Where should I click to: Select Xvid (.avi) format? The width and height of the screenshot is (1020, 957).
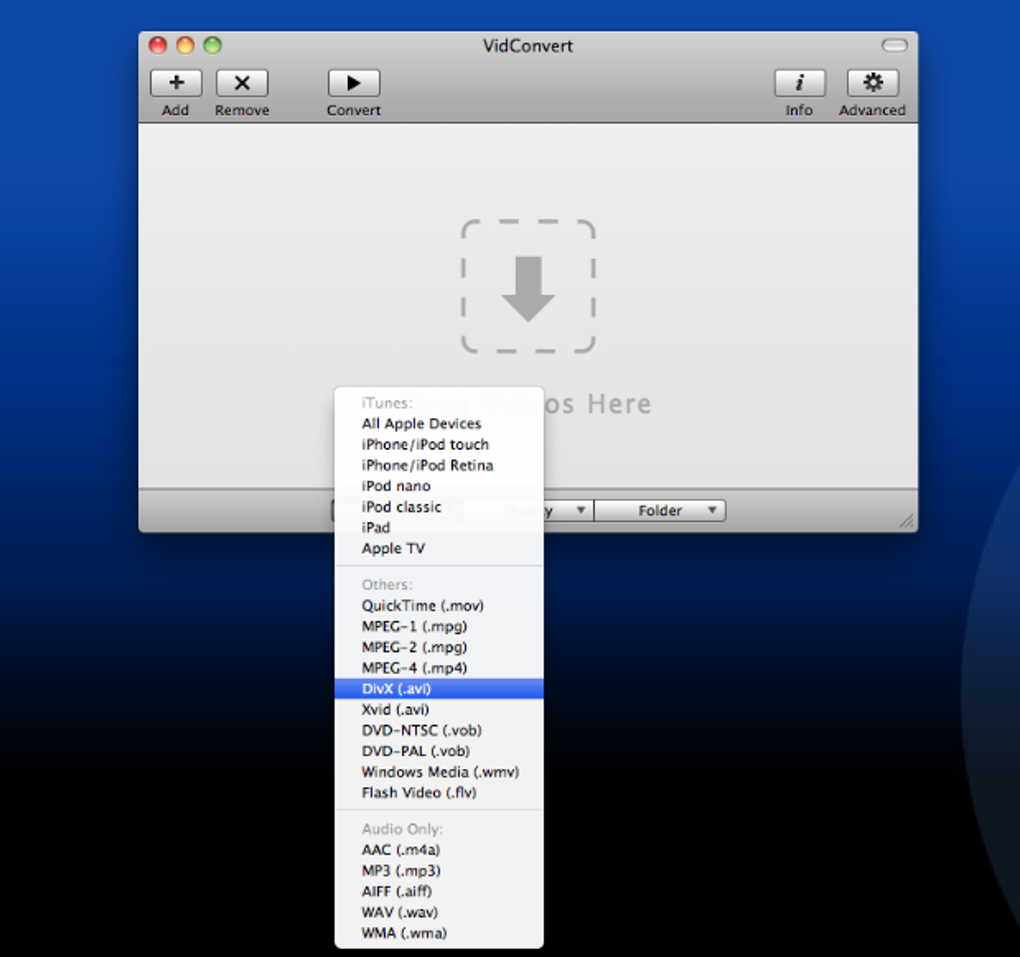(x=439, y=710)
